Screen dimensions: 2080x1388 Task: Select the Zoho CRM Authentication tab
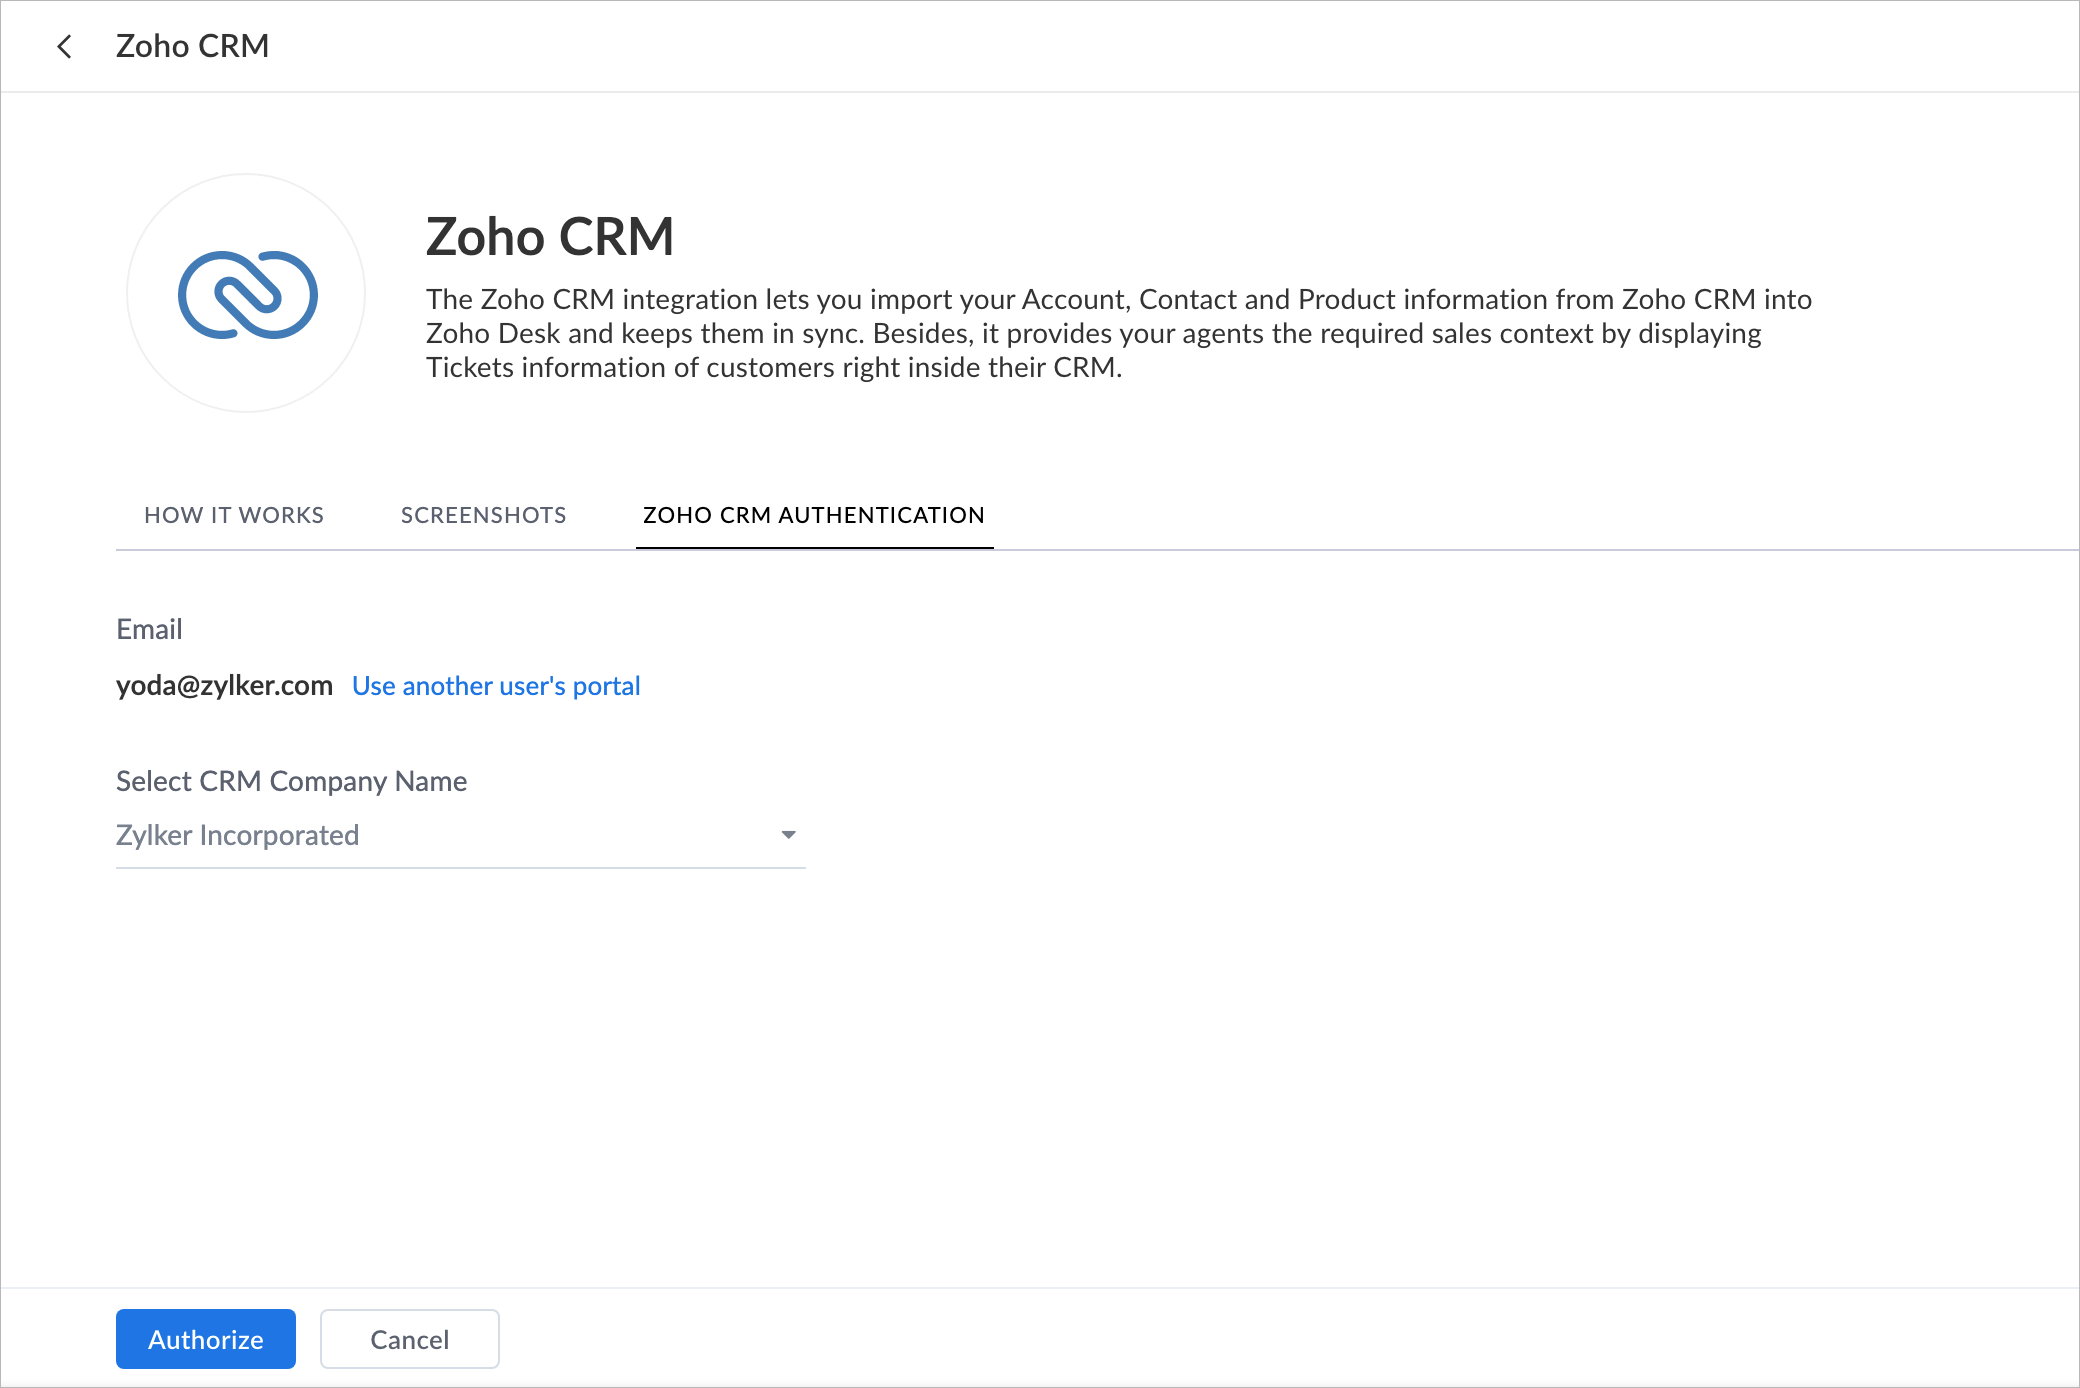[813, 515]
